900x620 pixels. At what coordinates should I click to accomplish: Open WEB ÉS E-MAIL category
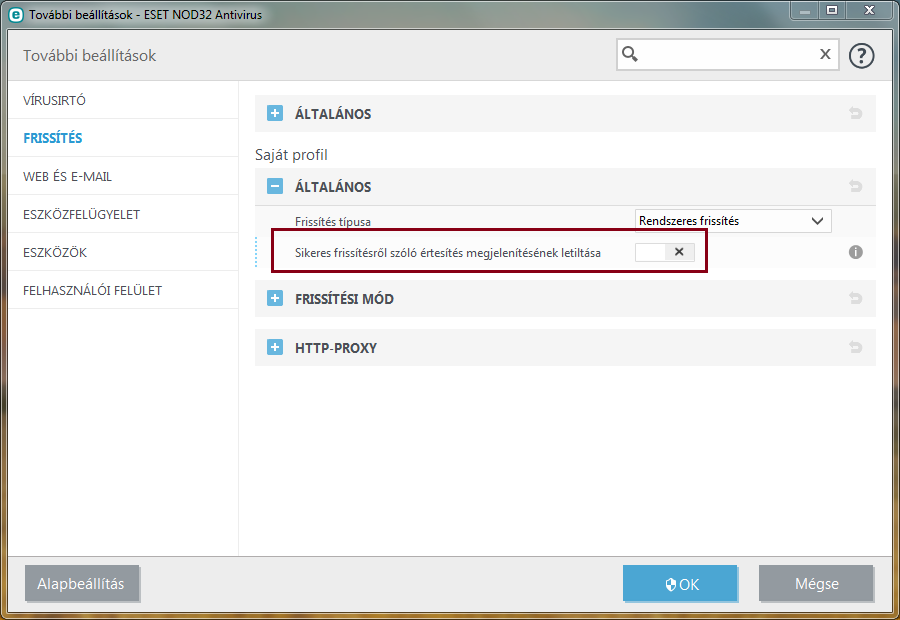point(123,176)
